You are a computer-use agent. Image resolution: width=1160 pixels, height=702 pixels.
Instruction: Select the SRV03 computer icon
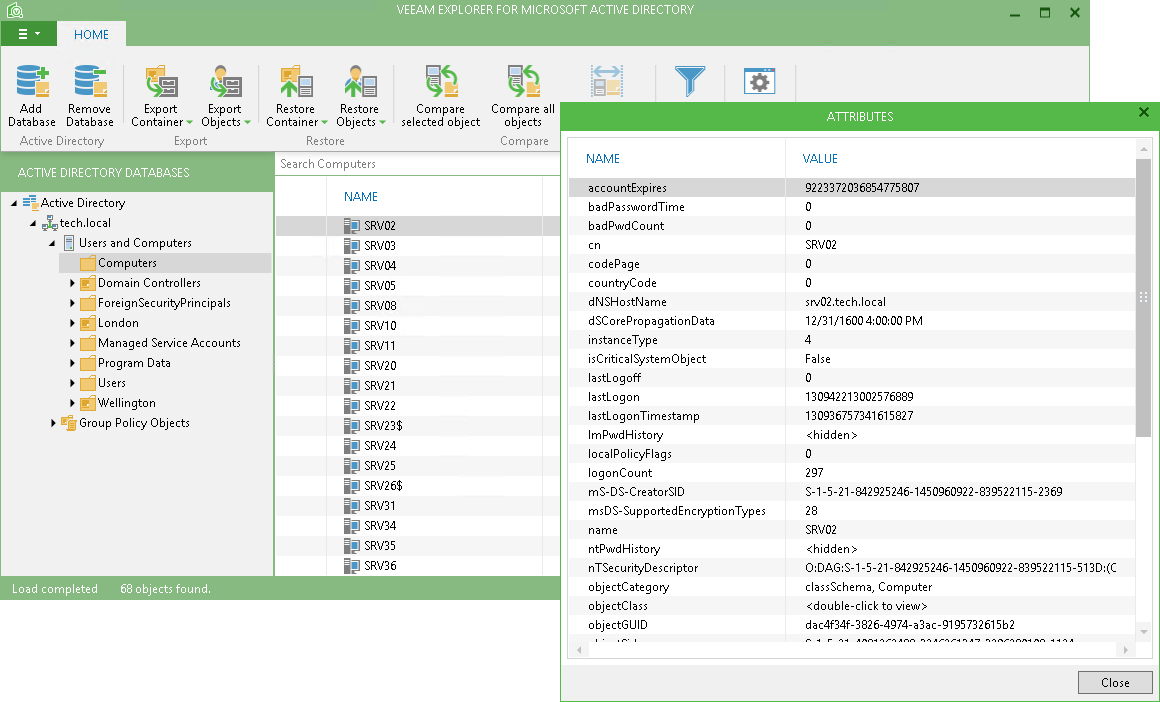pyautogui.click(x=351, y=246)
